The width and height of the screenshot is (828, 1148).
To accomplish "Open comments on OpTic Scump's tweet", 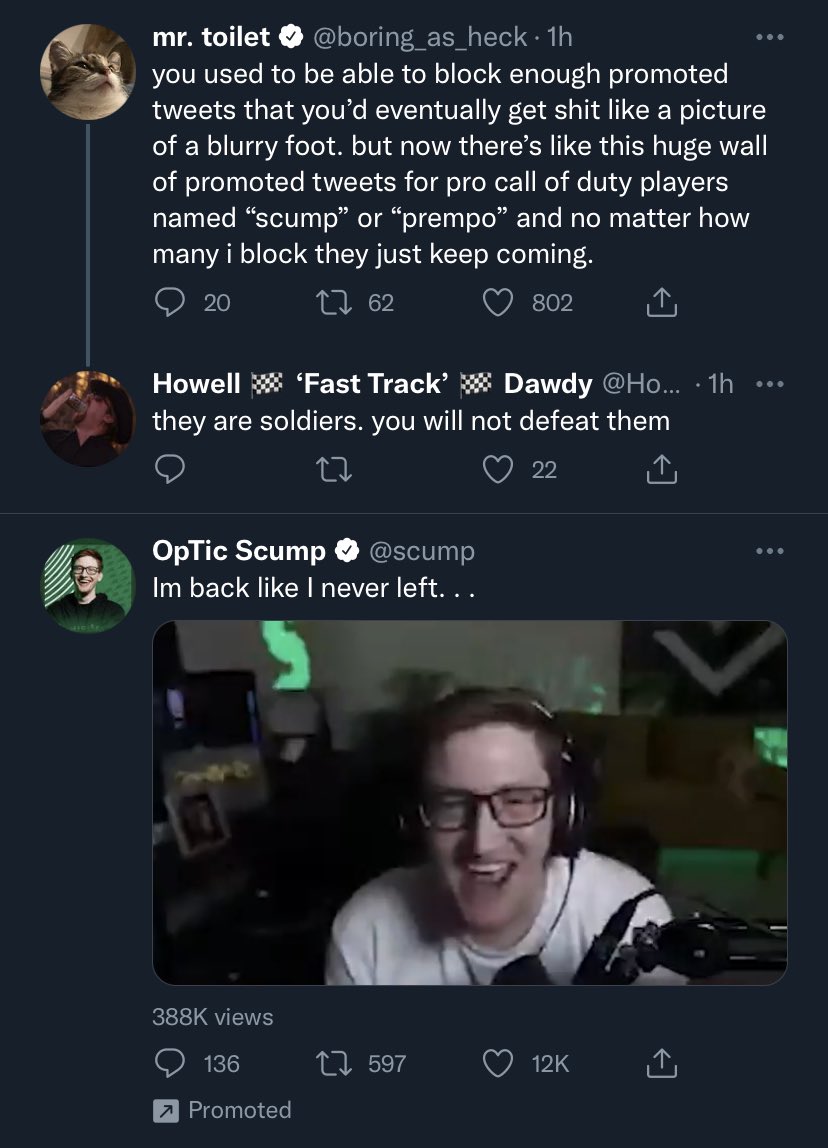I will (x=170, y=1064).
